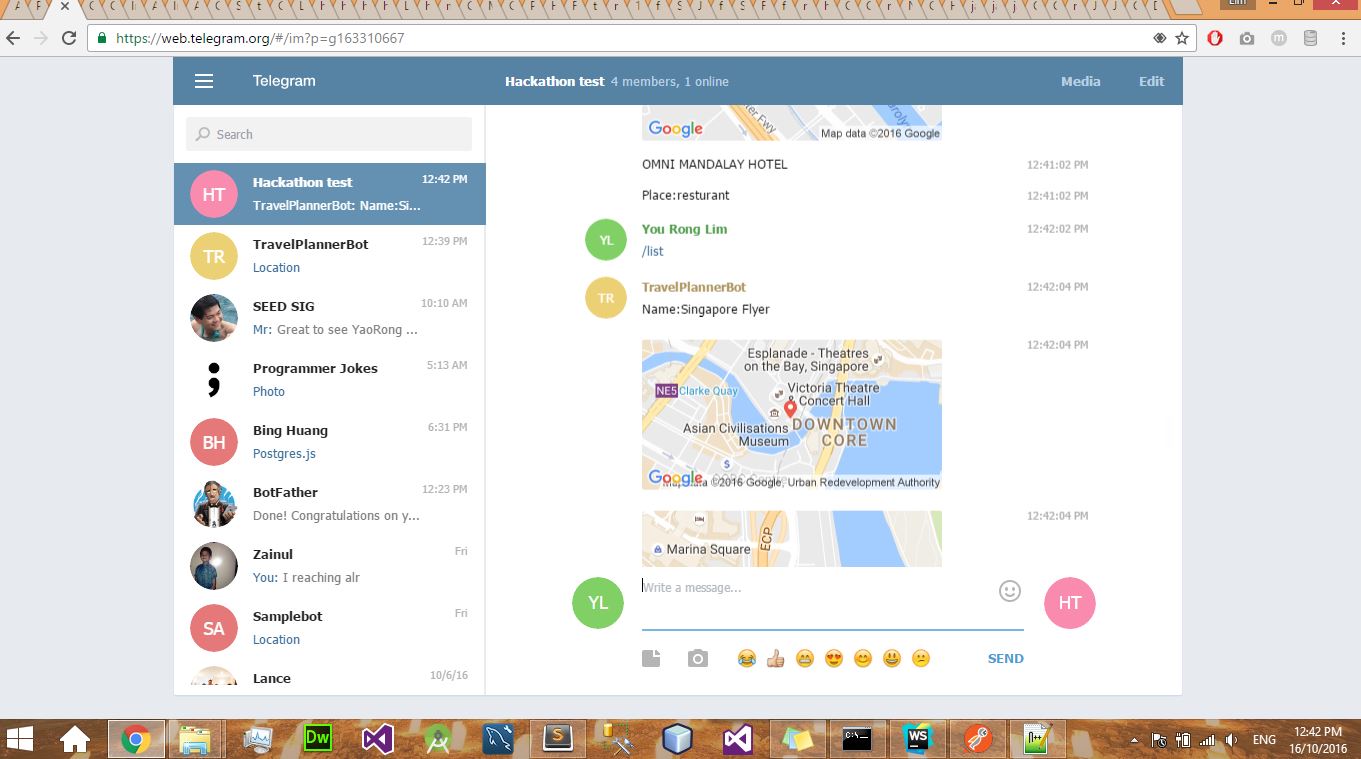Open the Samplebot chat
The height and width of the screenshot is (759, 1361).
click(x=330, y=628)
